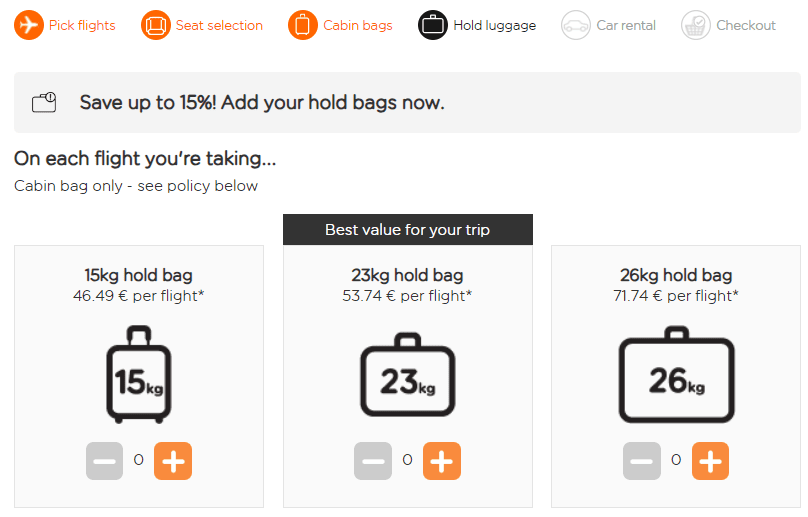Go to Pick flights step
The height and width of the screenshot is (517, 808).
[82, 25]
